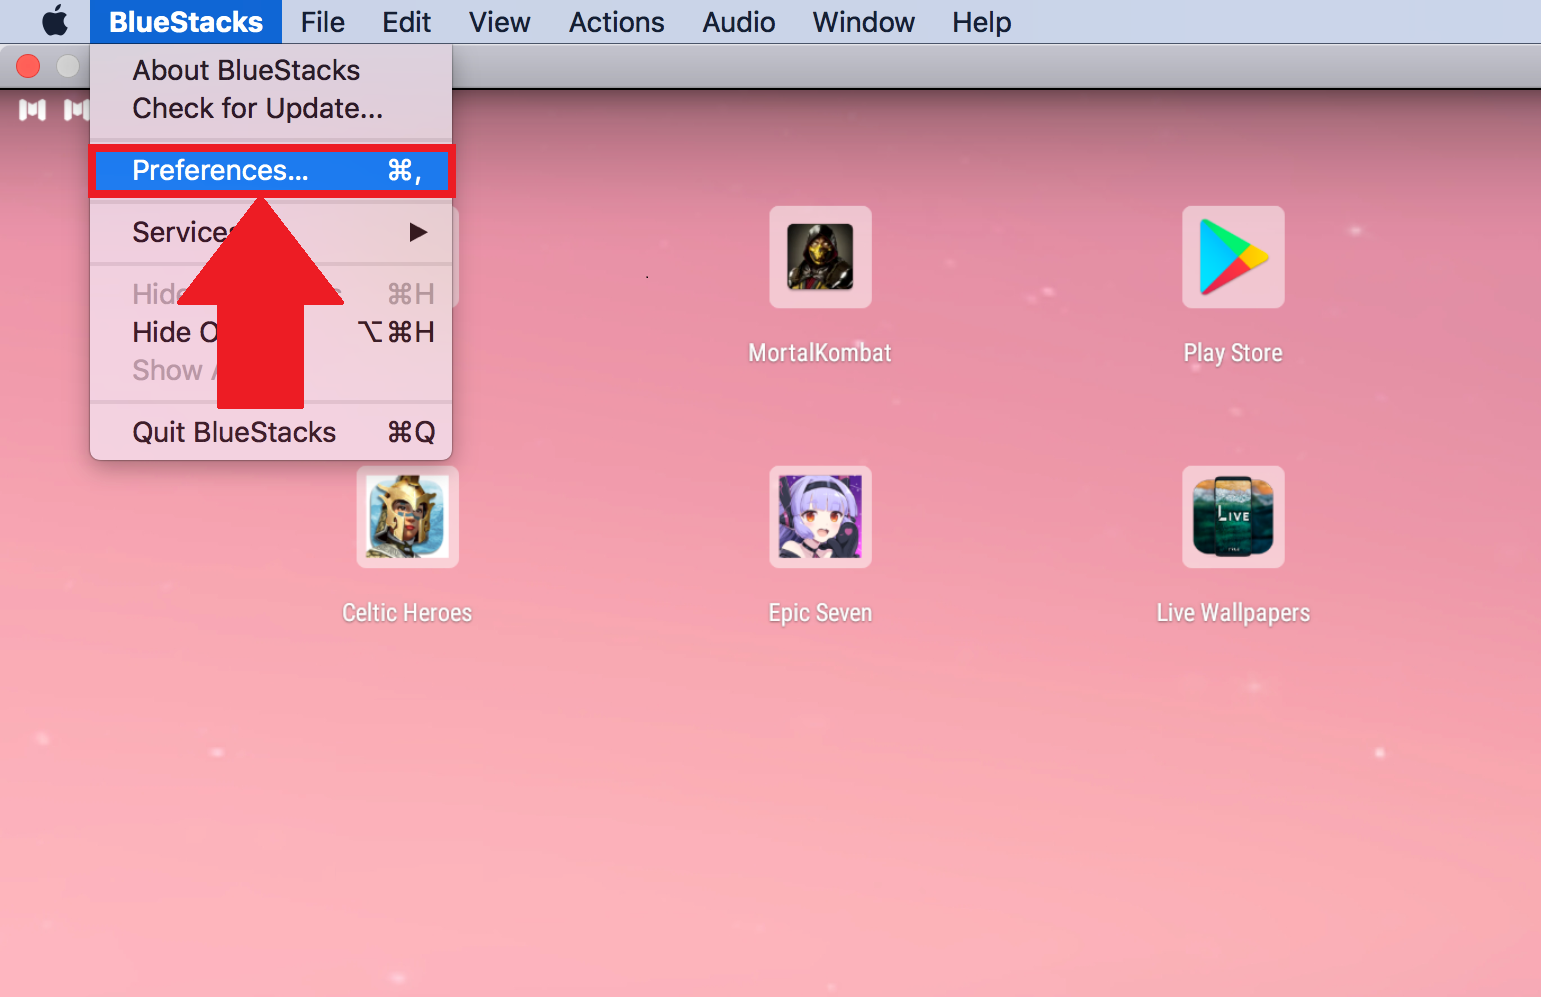
Task: Open the MortalKombat app icon
Action: pyautogui.click(x=820, y=257)
